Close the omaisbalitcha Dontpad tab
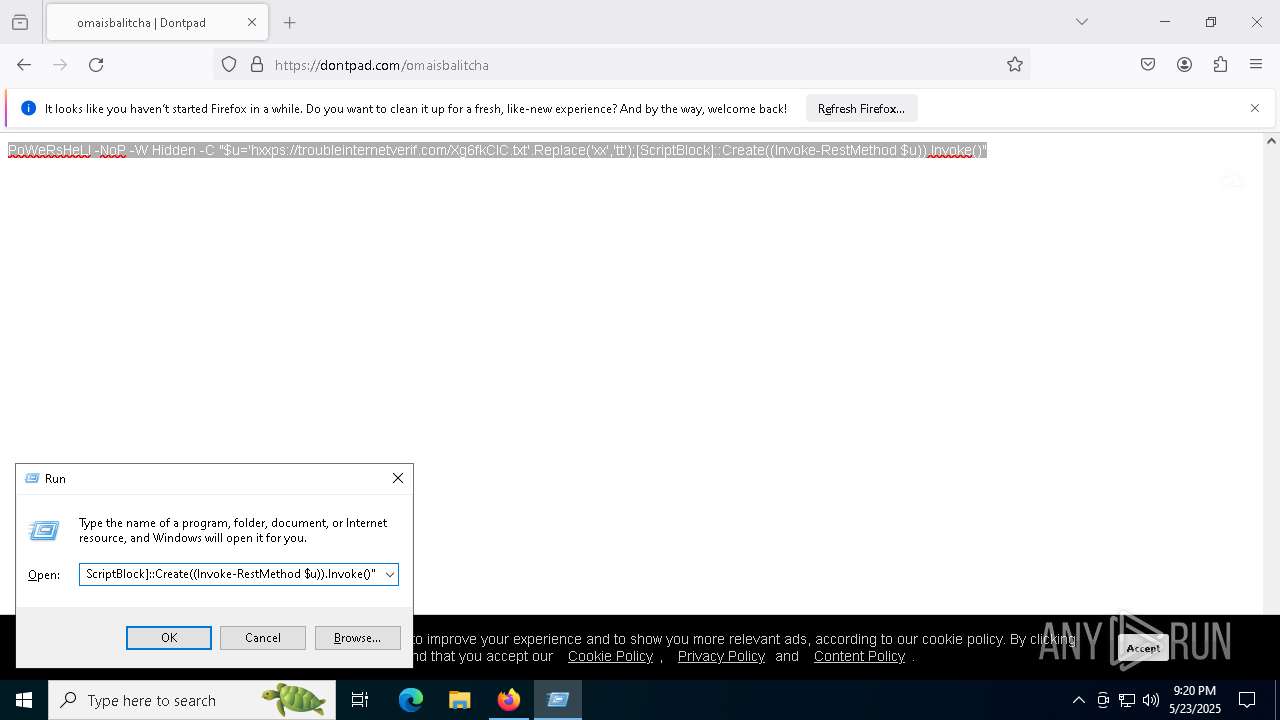Viewport: 1280px width, 720px height. (x=252, y=22)
